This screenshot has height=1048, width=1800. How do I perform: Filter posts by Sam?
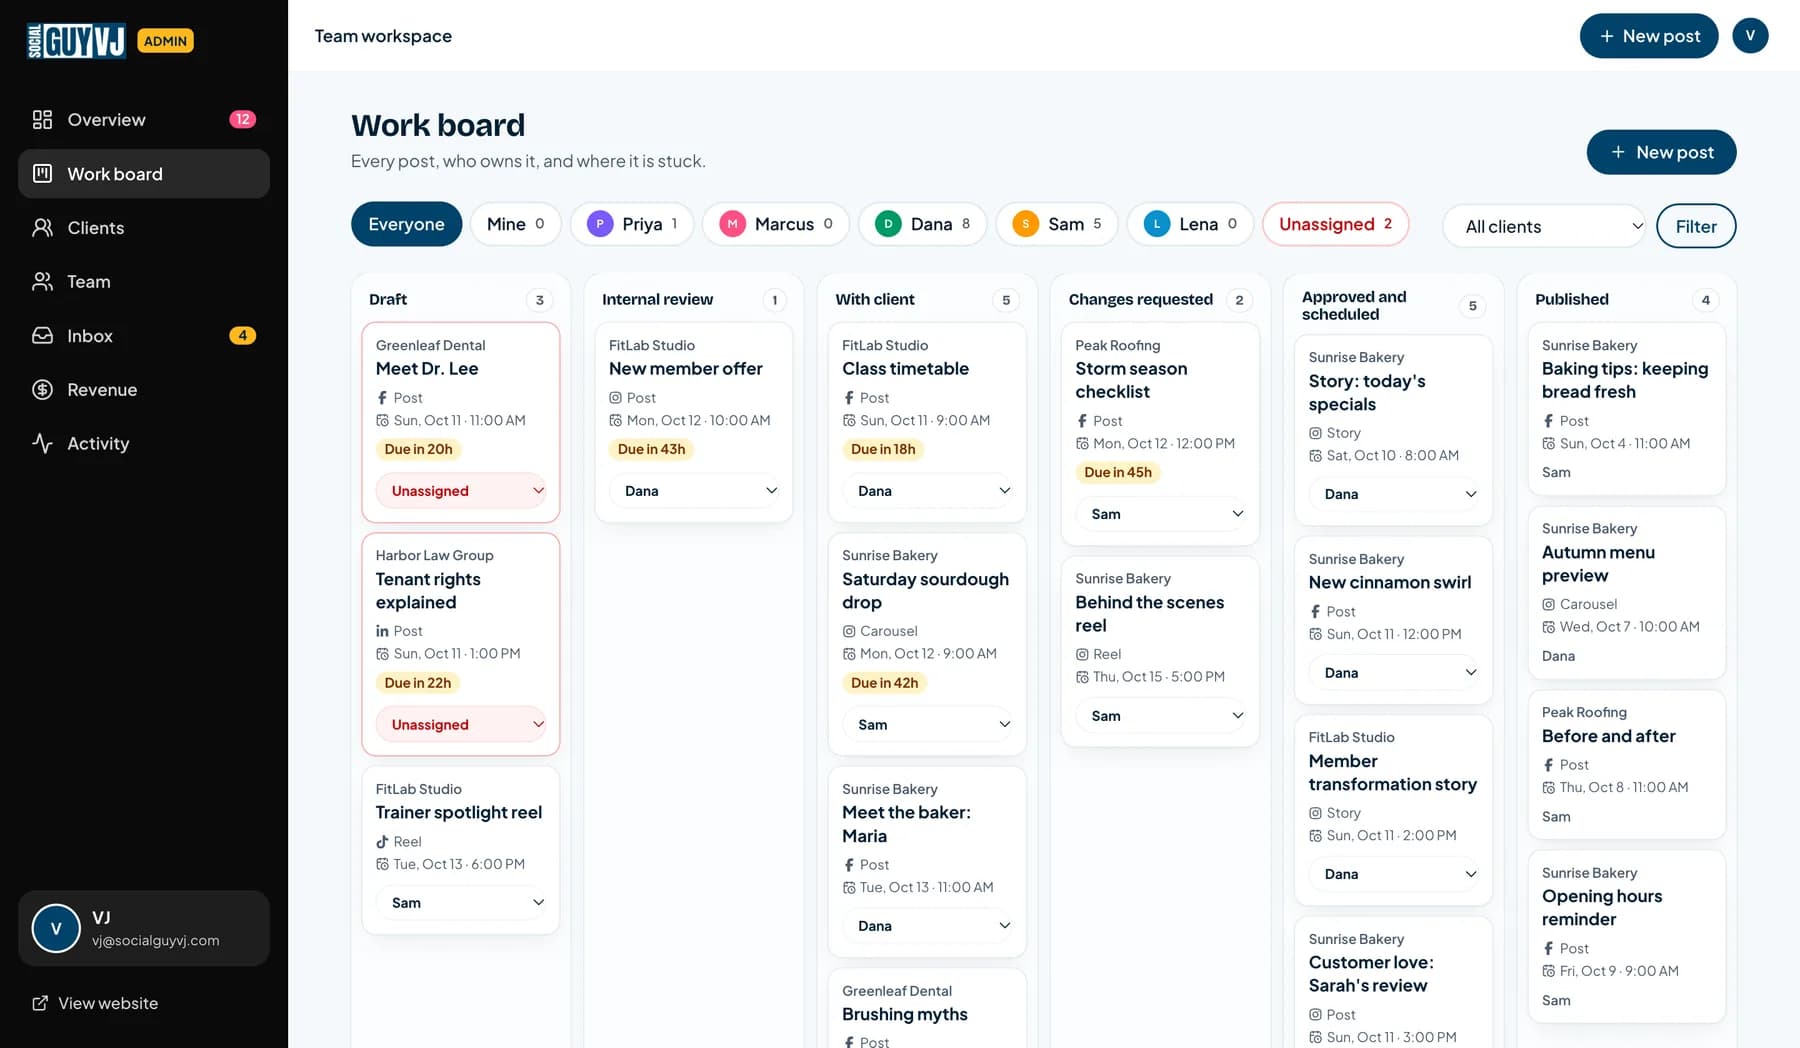pos(1057,224)
